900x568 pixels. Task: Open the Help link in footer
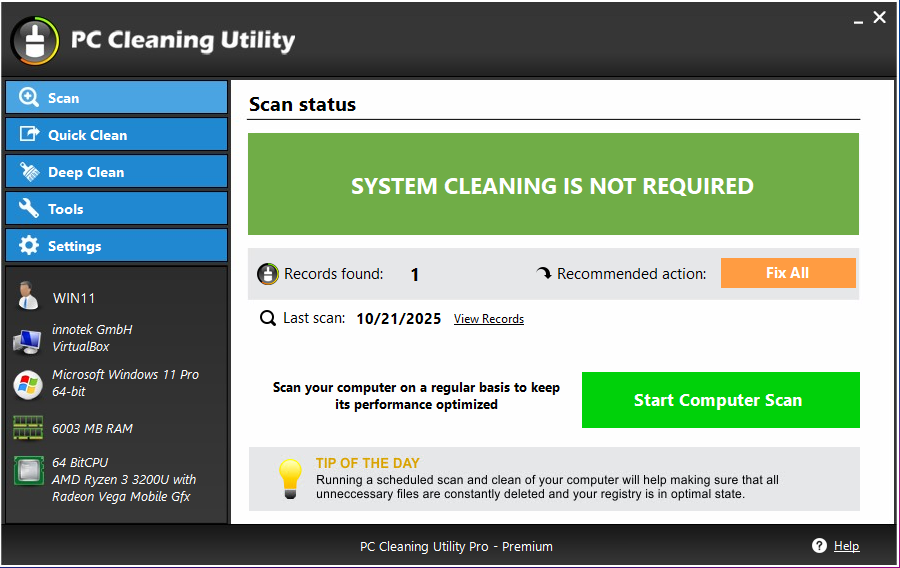[x=846, y=546]
